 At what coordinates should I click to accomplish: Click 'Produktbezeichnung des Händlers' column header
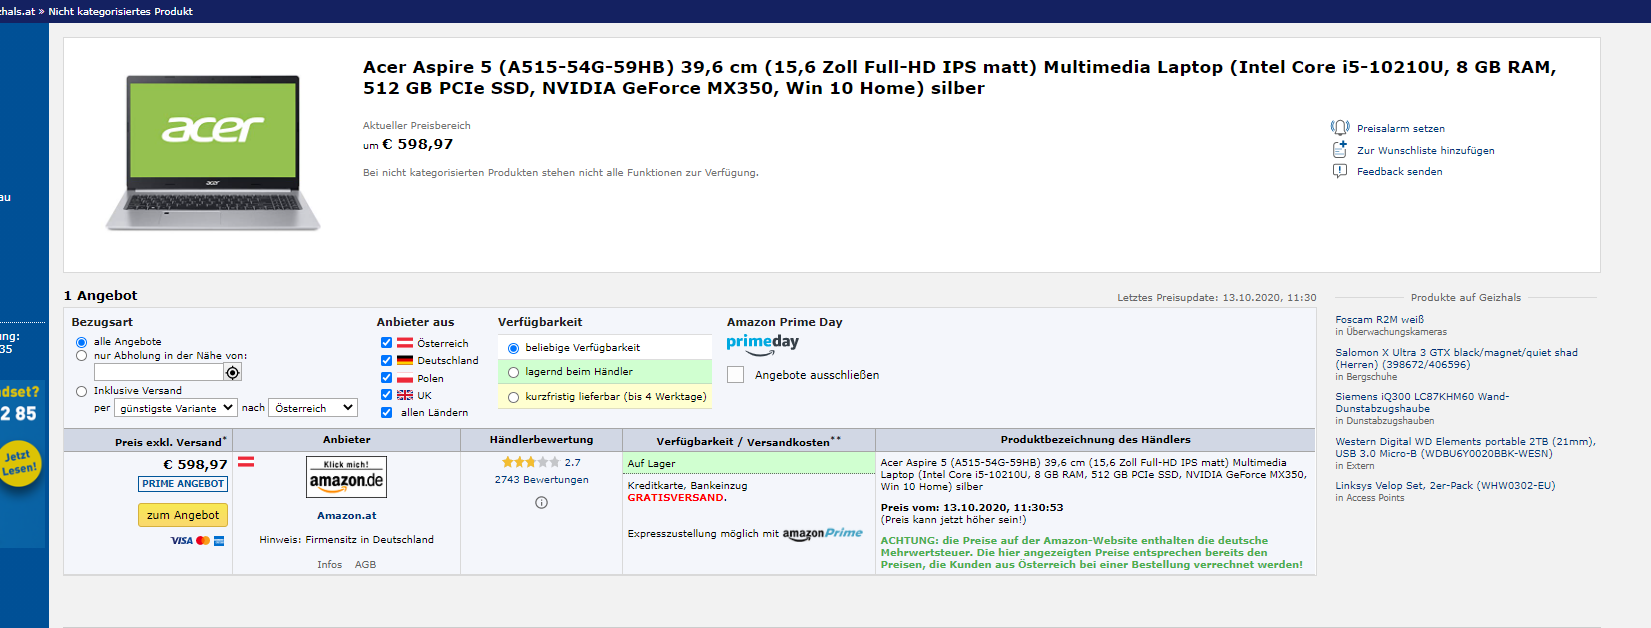pyautogui.click(x=1095, y=440)
